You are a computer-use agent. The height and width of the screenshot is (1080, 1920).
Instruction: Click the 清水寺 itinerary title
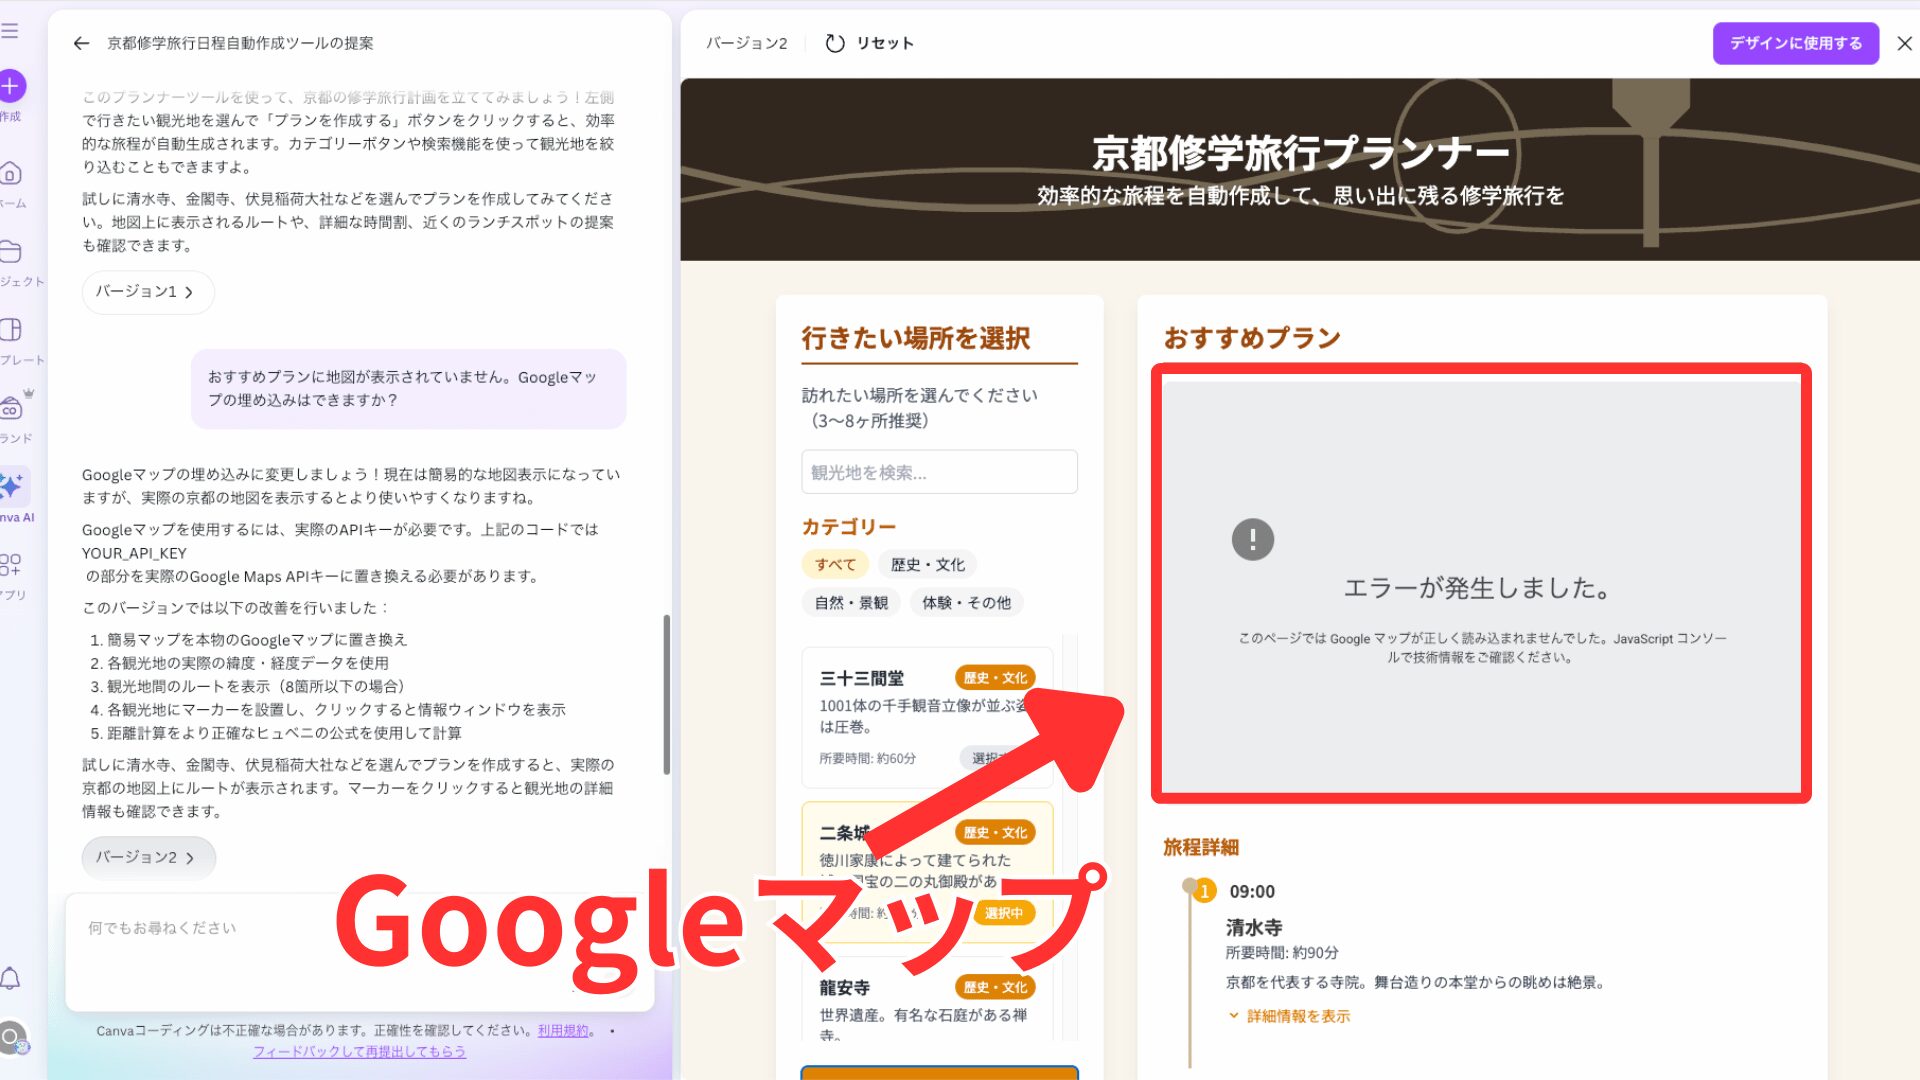coord(1254,928)
